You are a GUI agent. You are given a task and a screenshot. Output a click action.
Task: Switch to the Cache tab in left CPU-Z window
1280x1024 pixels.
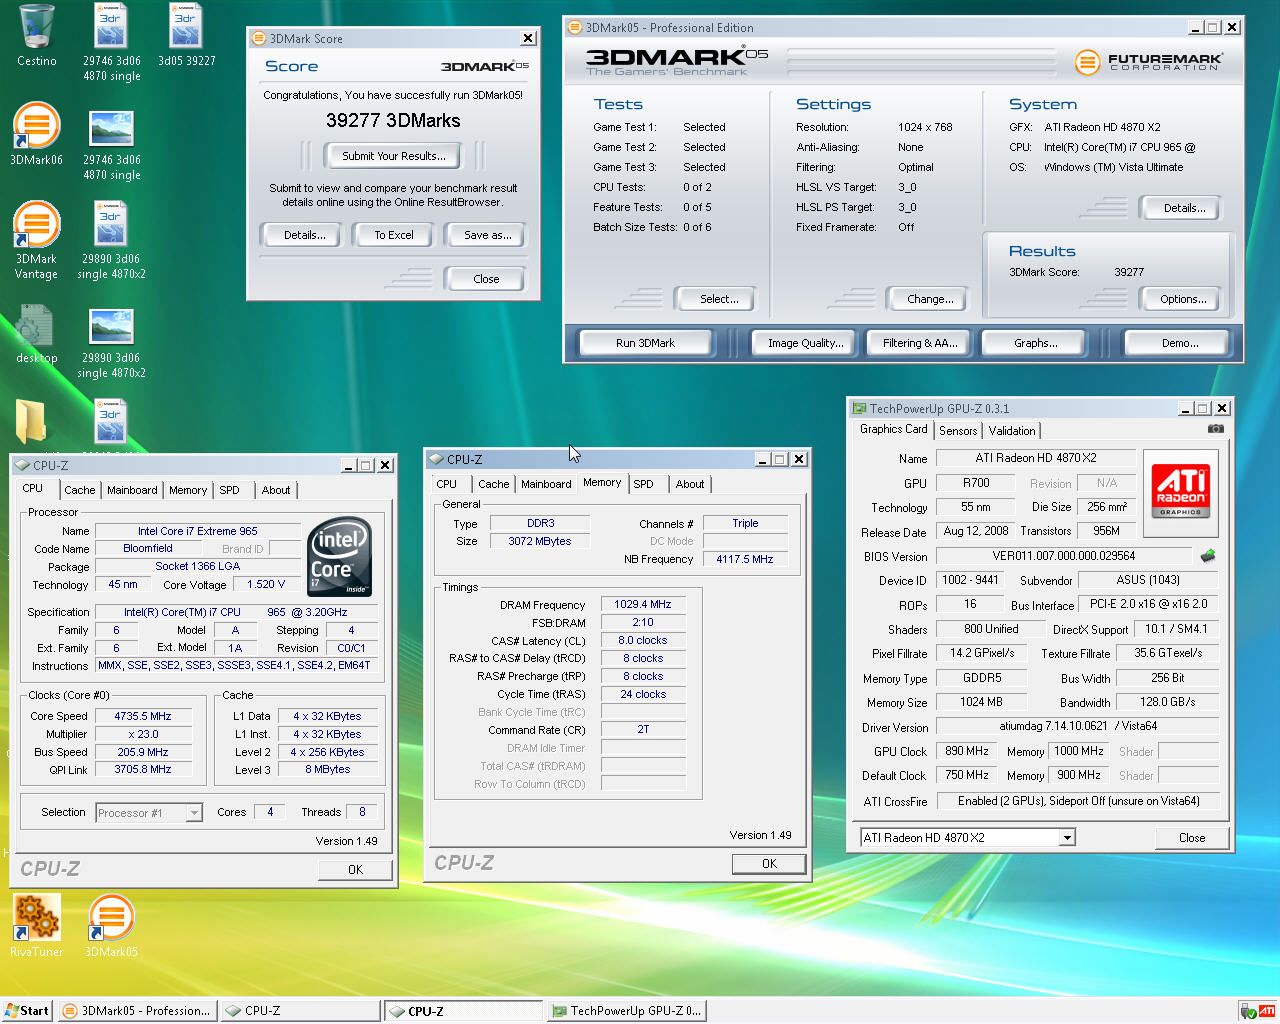(x=80, y=490)
